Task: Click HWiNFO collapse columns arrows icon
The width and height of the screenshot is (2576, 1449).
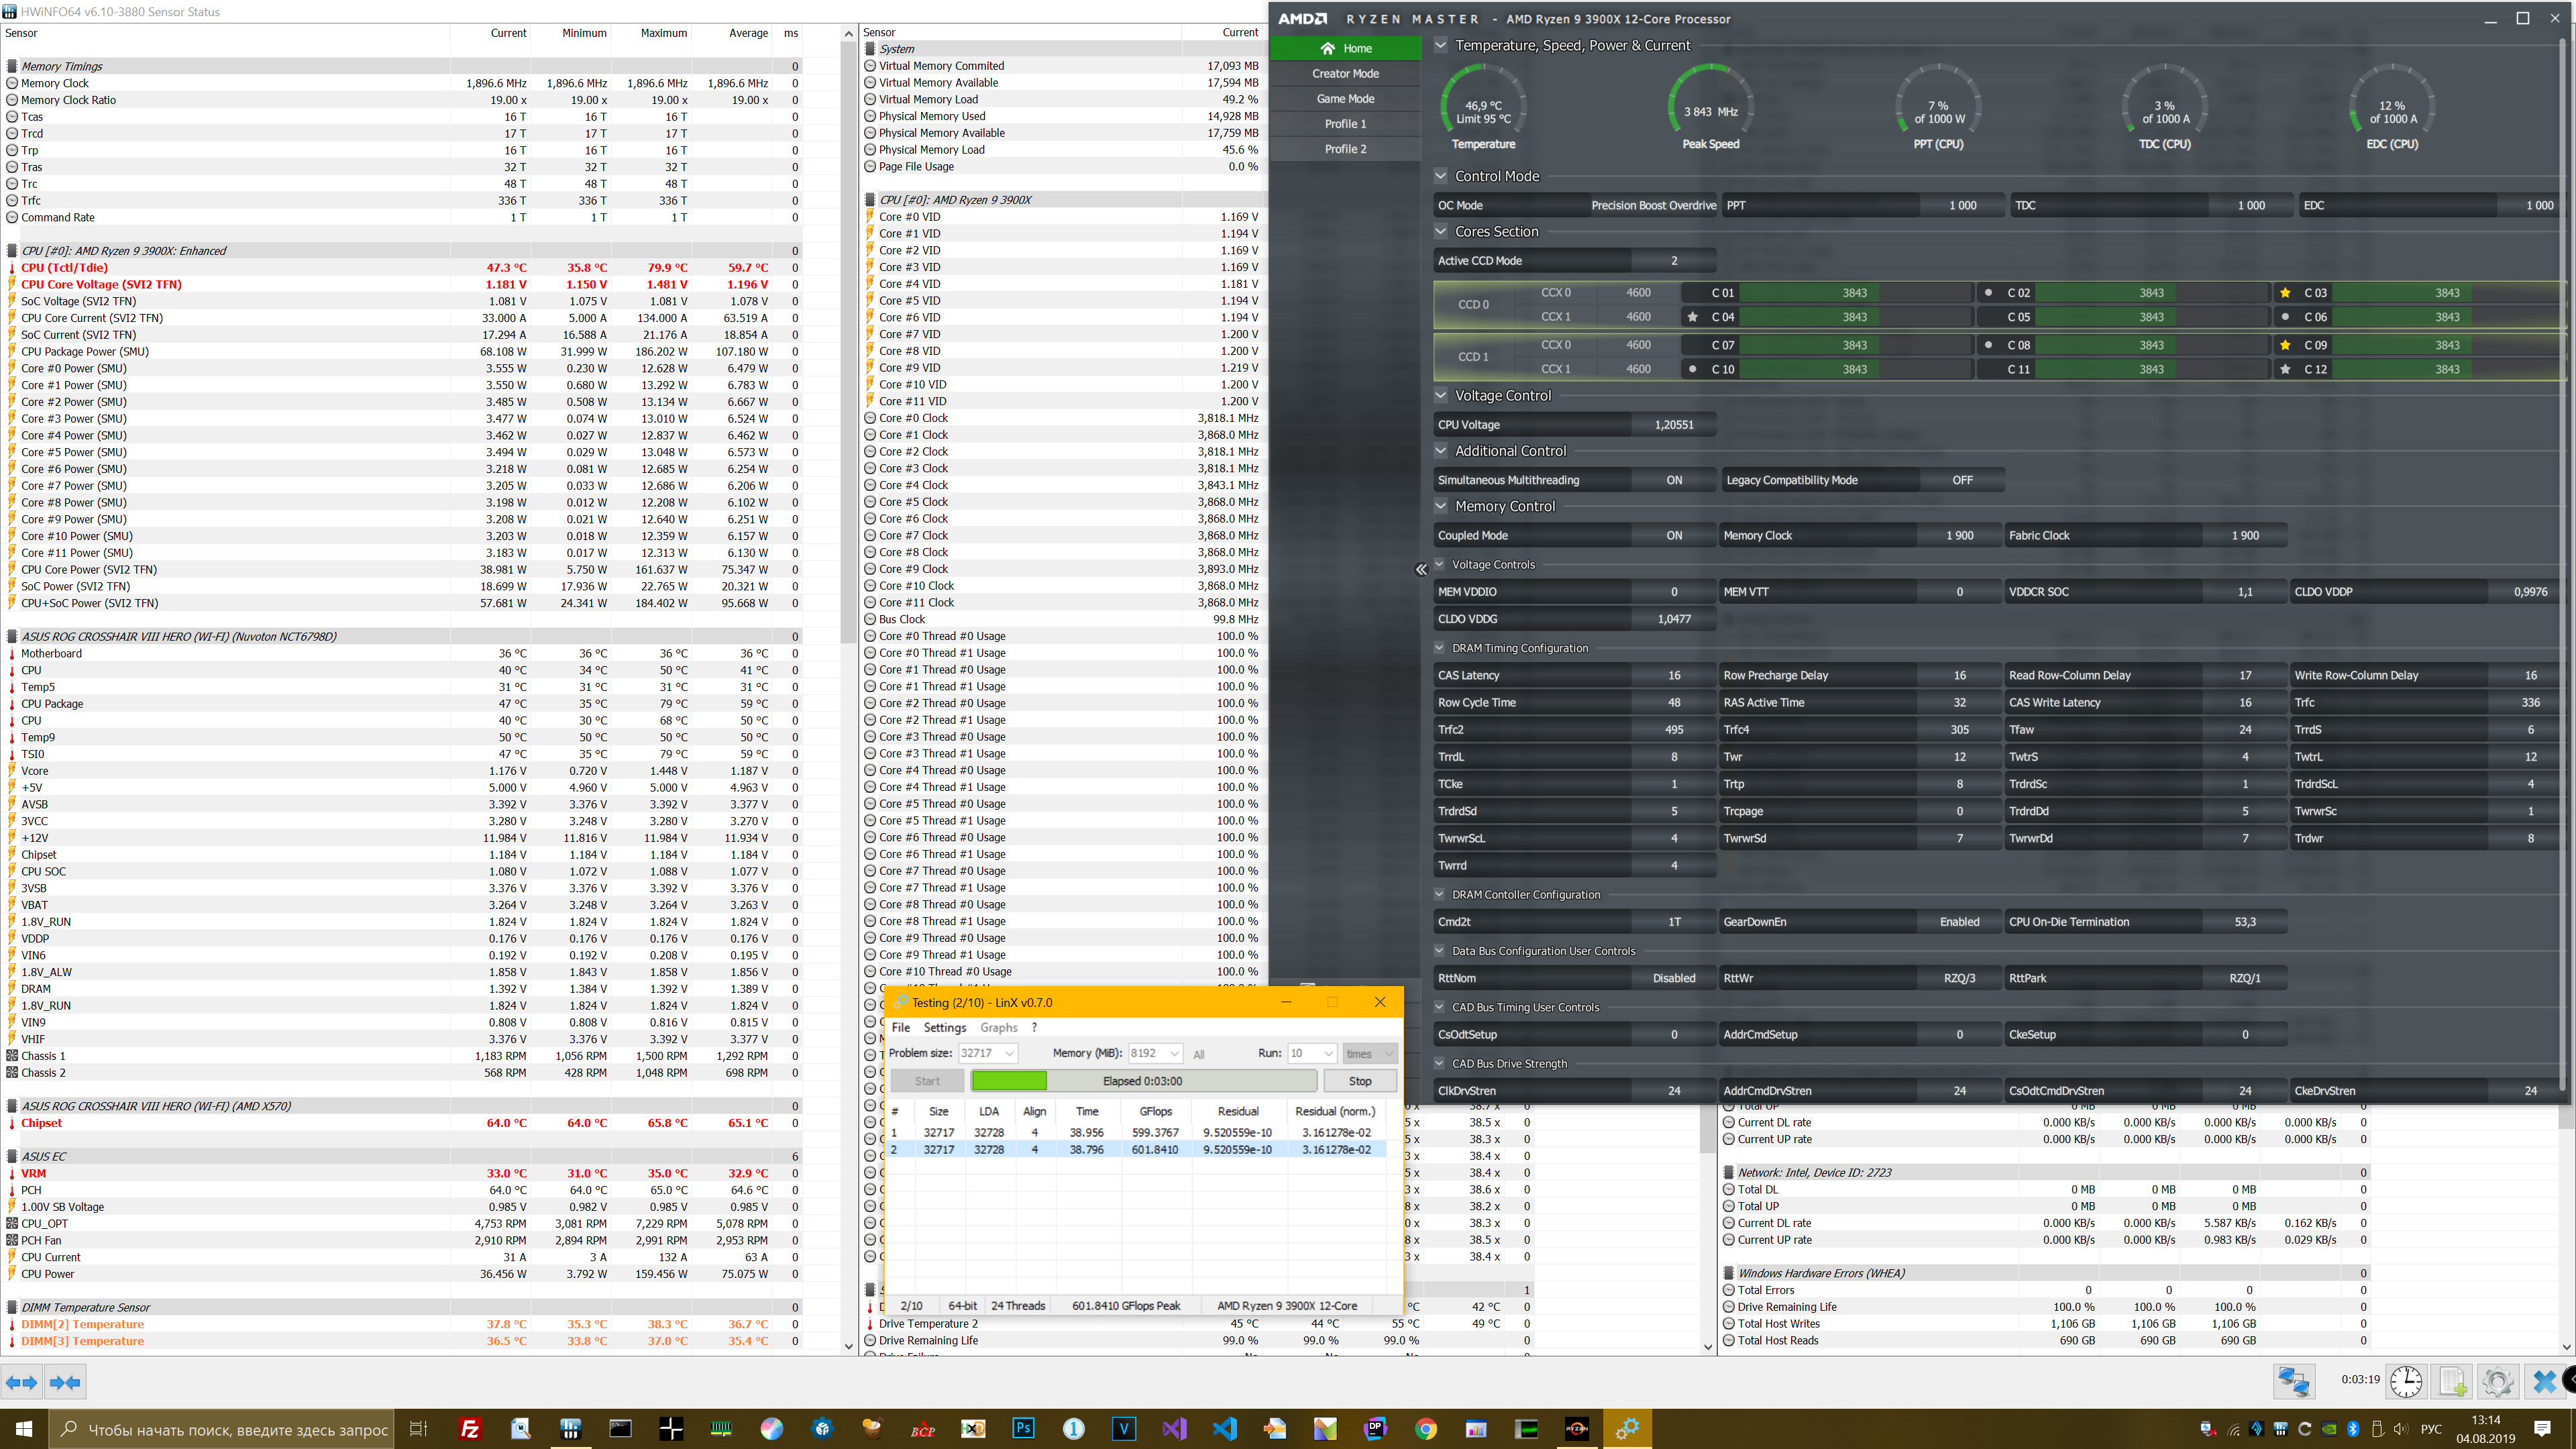Action: pyautogui.click(x=66, y=1382)
